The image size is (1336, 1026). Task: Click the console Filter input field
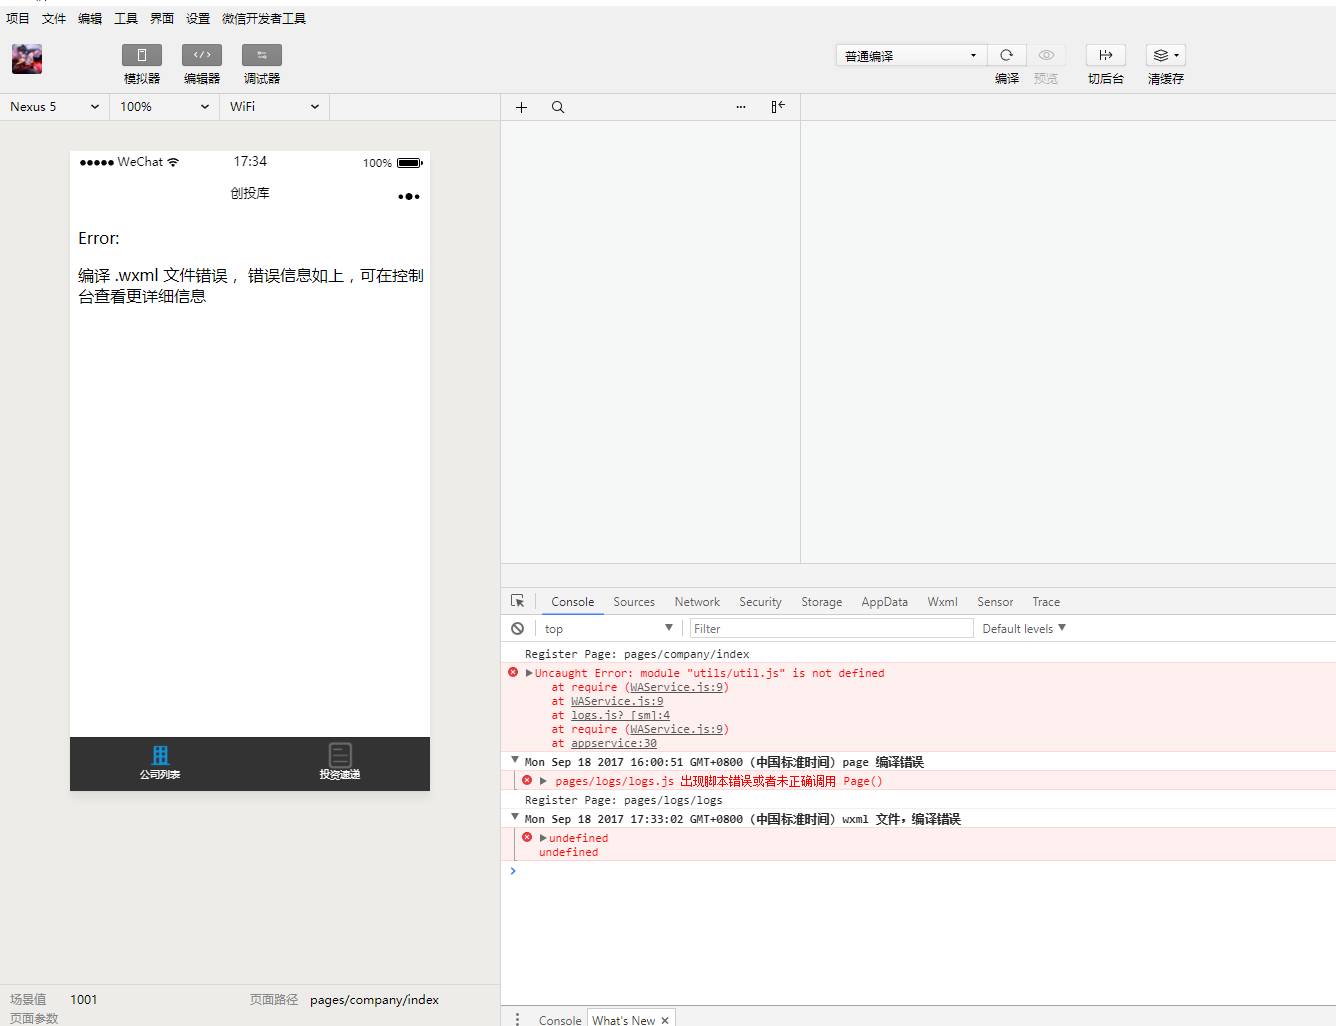pyautogui.click(x=831, y=628)
